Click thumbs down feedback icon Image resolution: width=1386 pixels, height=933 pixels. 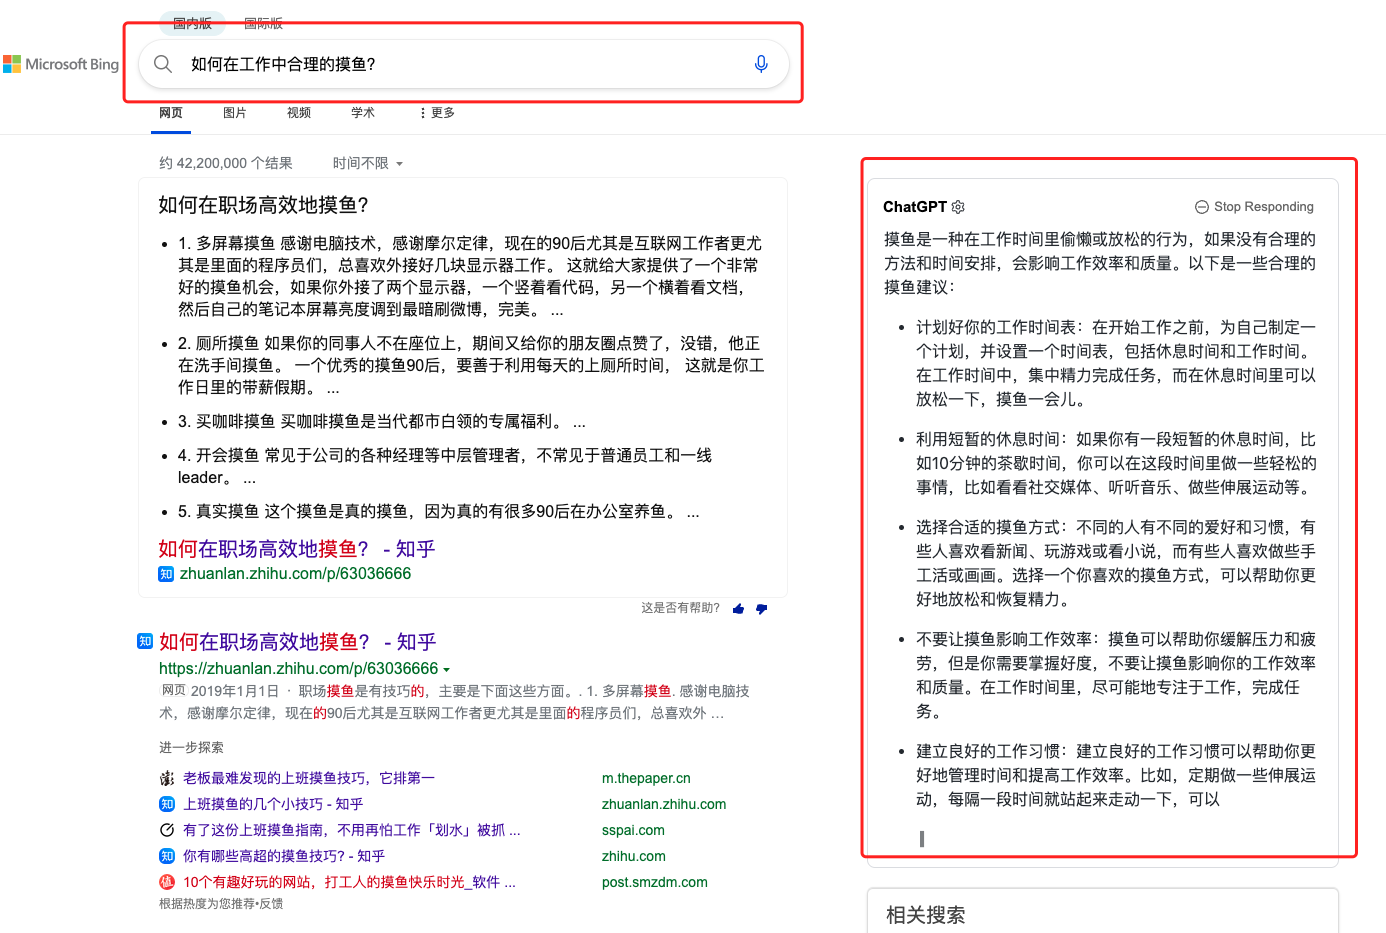coord(762,609)
